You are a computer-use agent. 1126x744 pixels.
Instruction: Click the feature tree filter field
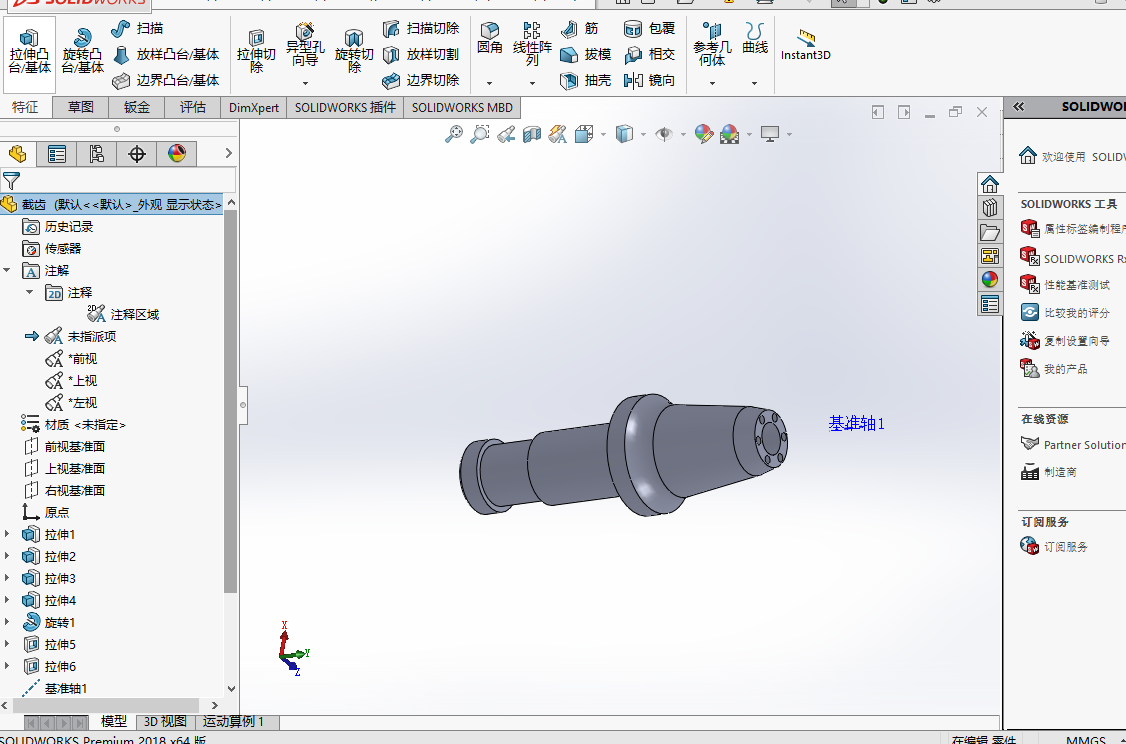[x=118, y=180]
